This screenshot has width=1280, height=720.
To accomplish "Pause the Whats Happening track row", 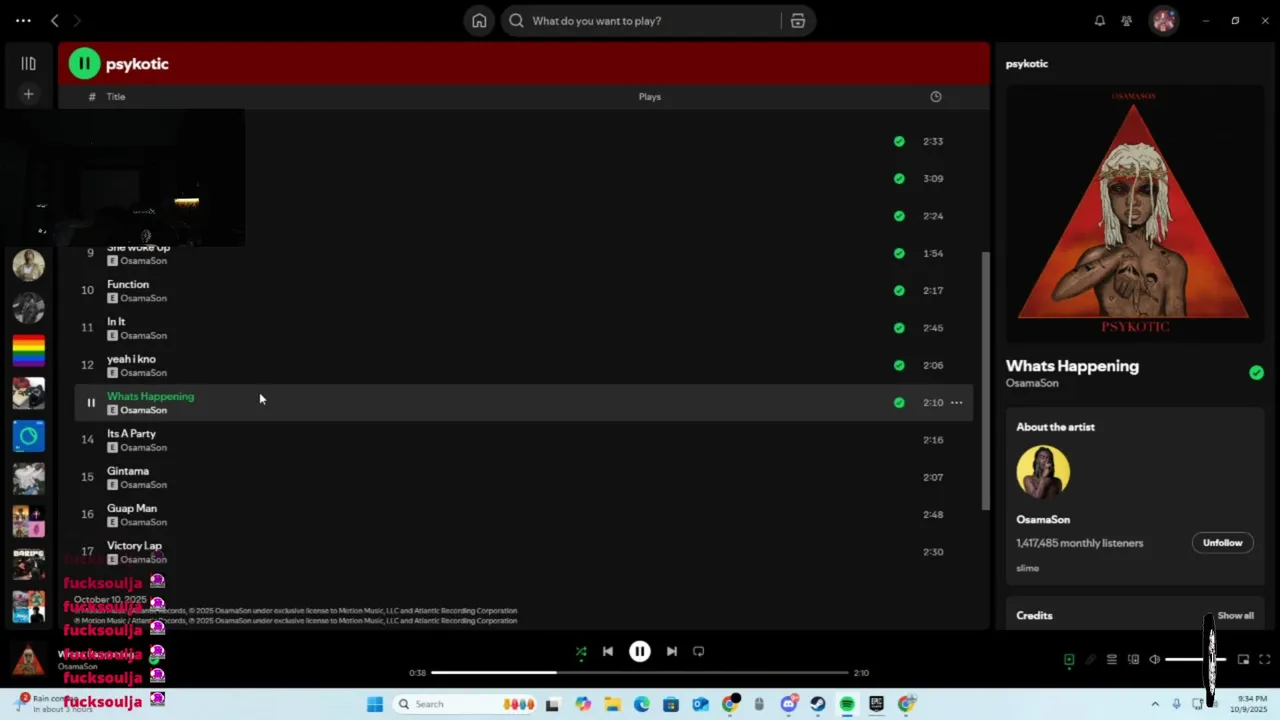I will [90, 403].
